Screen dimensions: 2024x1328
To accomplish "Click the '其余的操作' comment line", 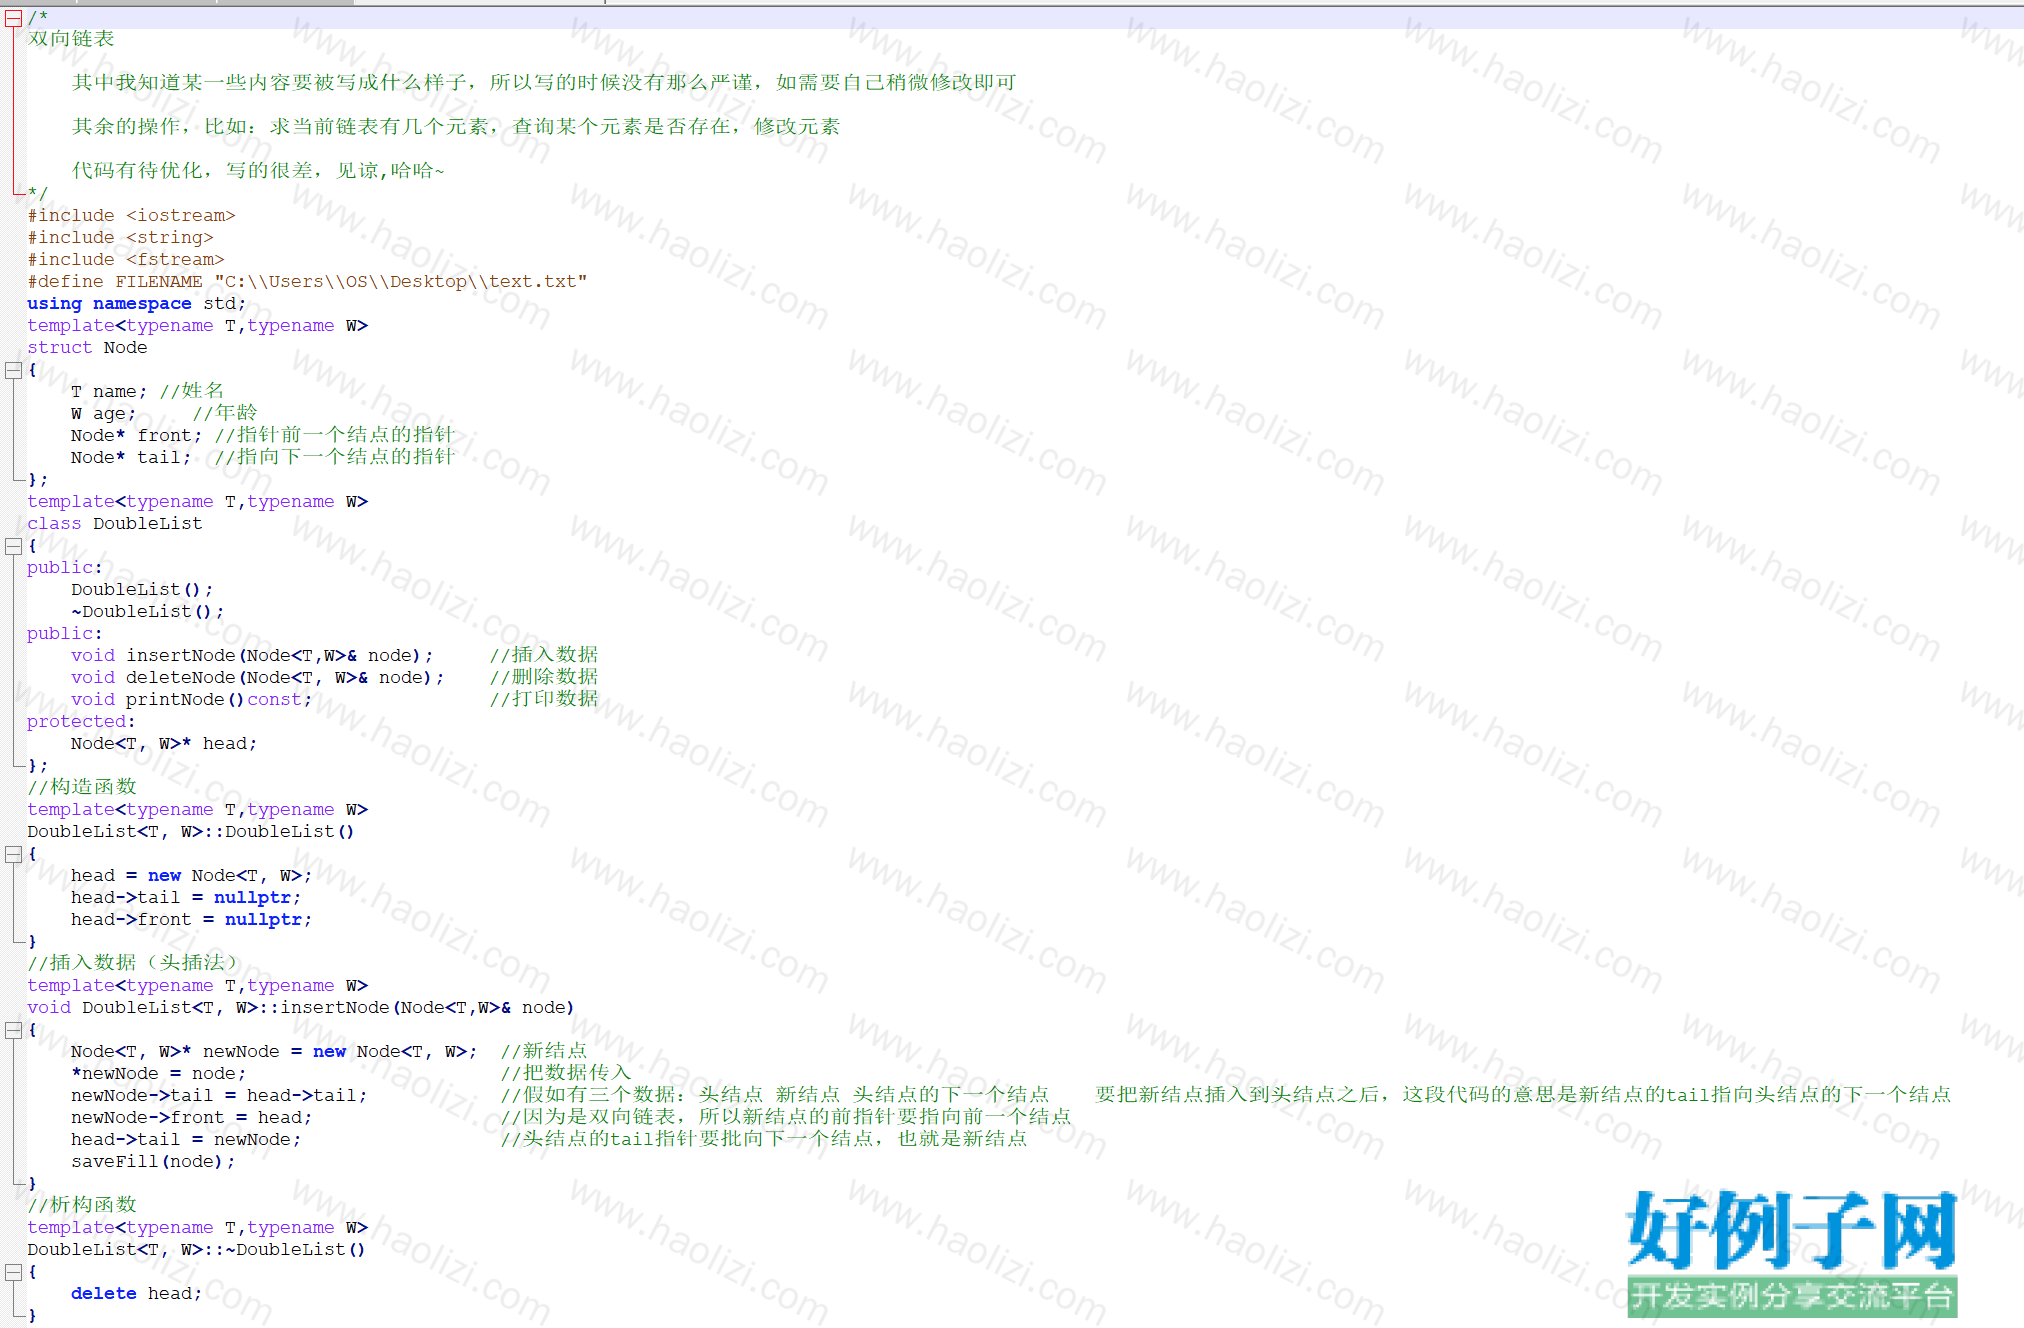I will [456, 127].
